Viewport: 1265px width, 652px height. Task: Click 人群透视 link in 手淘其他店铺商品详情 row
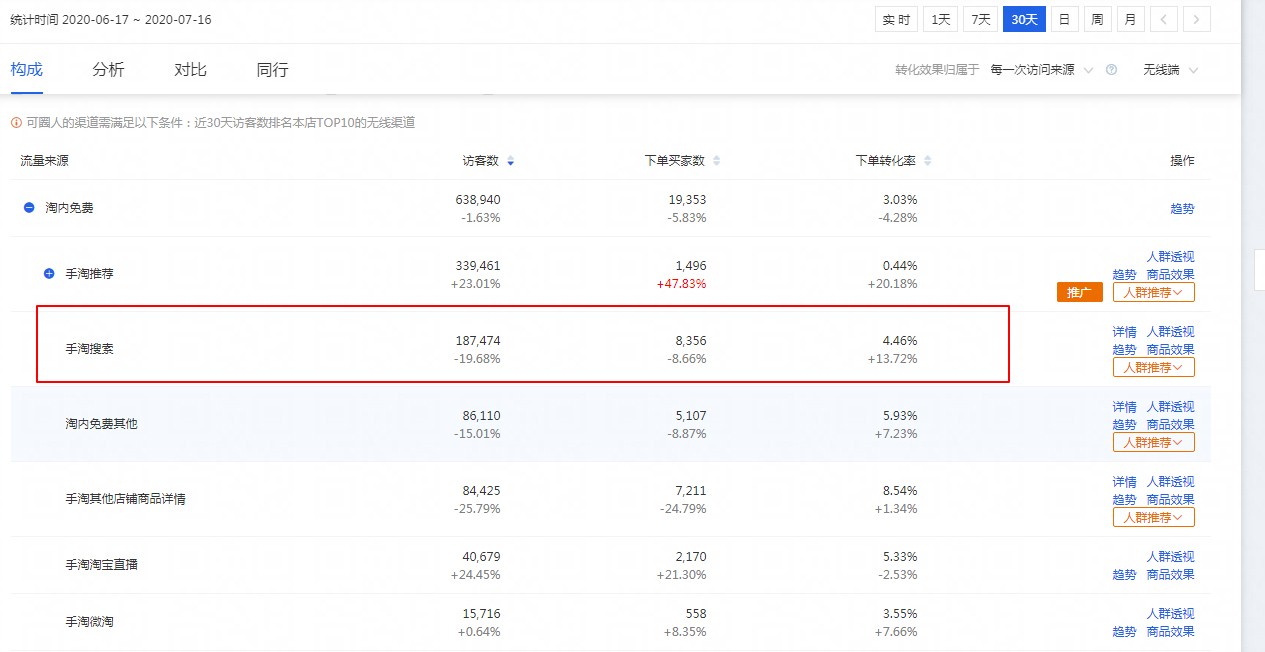pos(1170,482)
